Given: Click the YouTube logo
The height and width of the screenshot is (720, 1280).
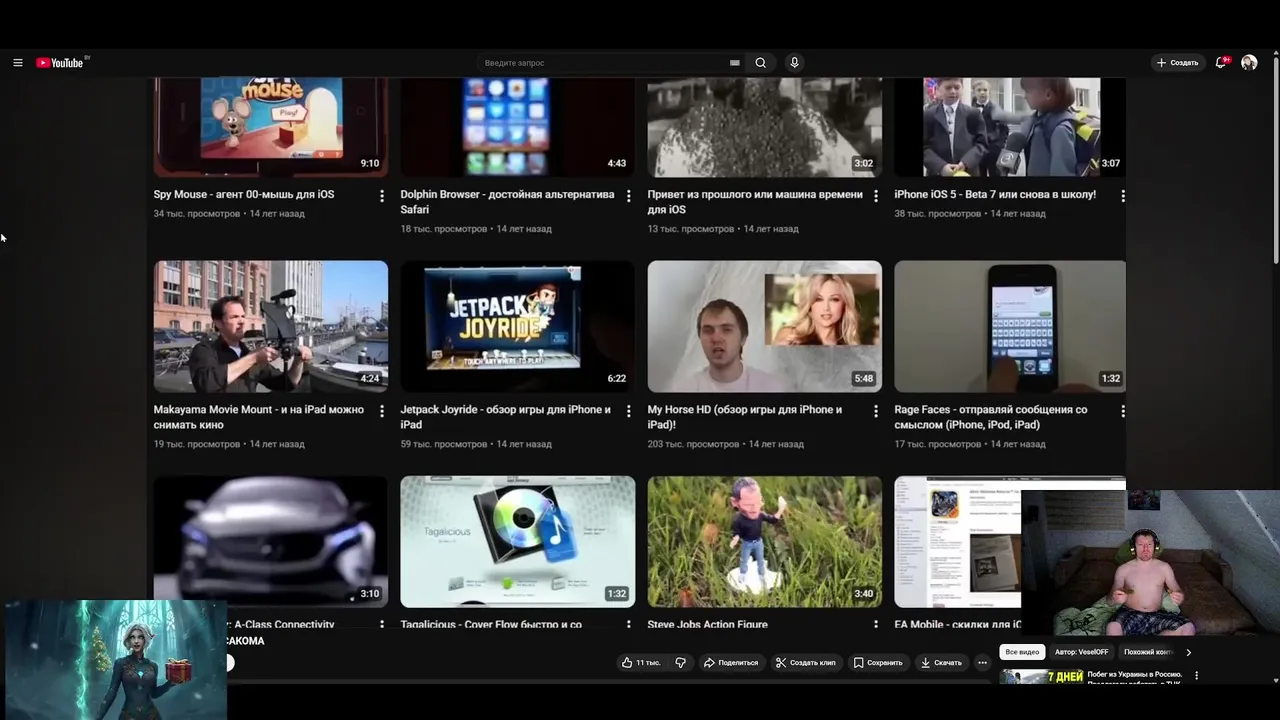Looking at the screenshot, I should 62,62.
